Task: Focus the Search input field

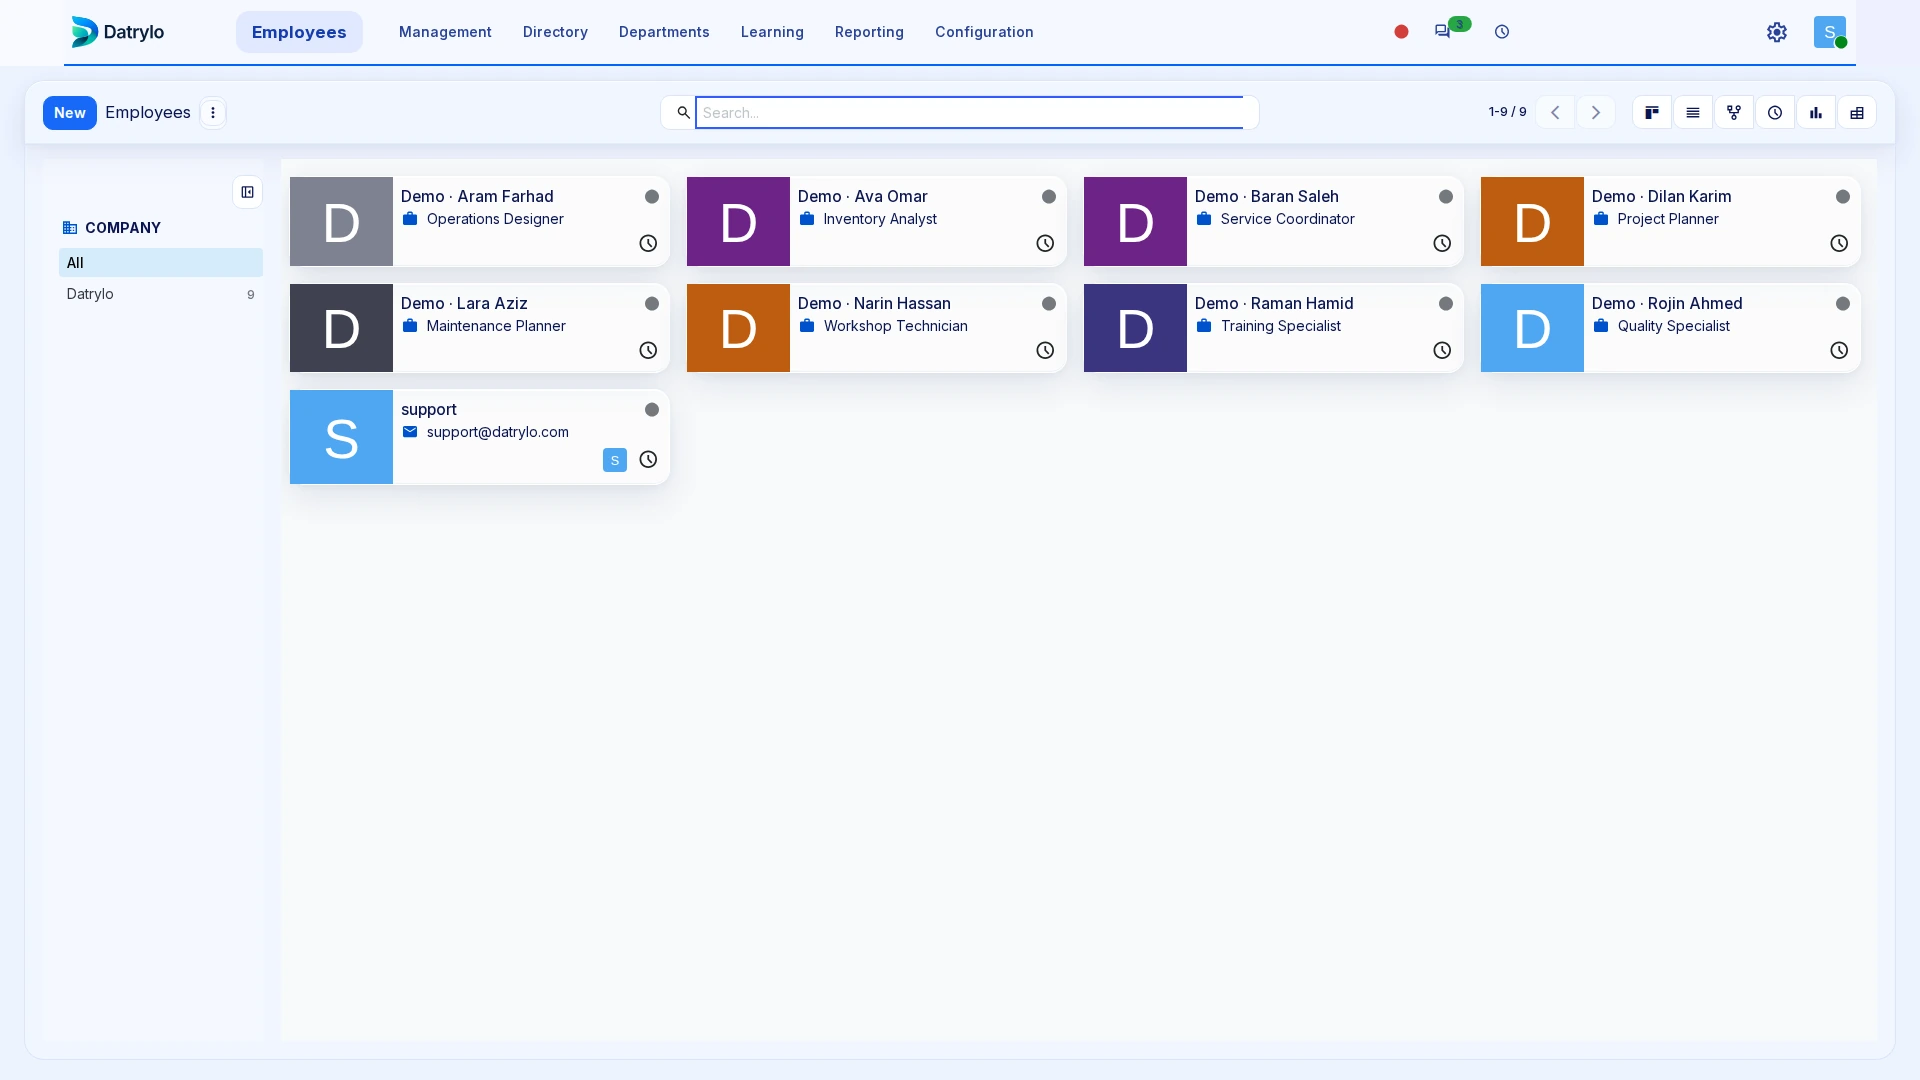Action: [969, 113]
